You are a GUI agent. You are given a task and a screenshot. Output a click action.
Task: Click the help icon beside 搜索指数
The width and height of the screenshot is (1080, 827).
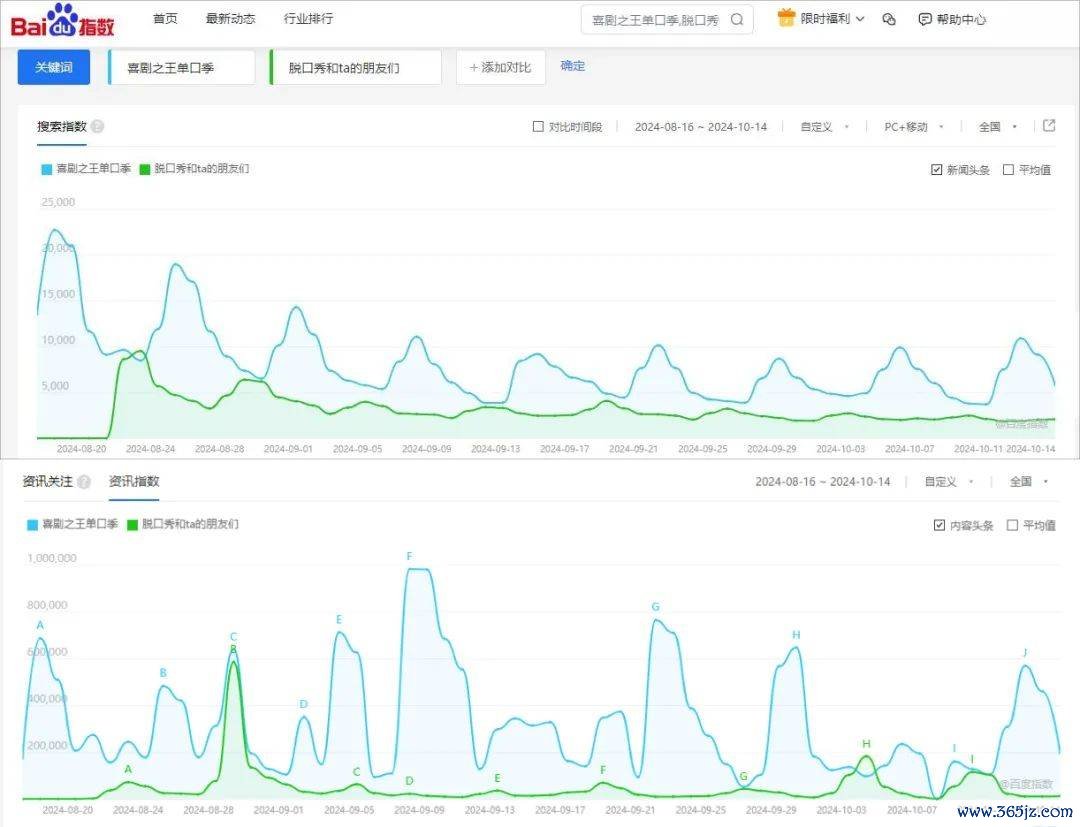coord(98,127)
